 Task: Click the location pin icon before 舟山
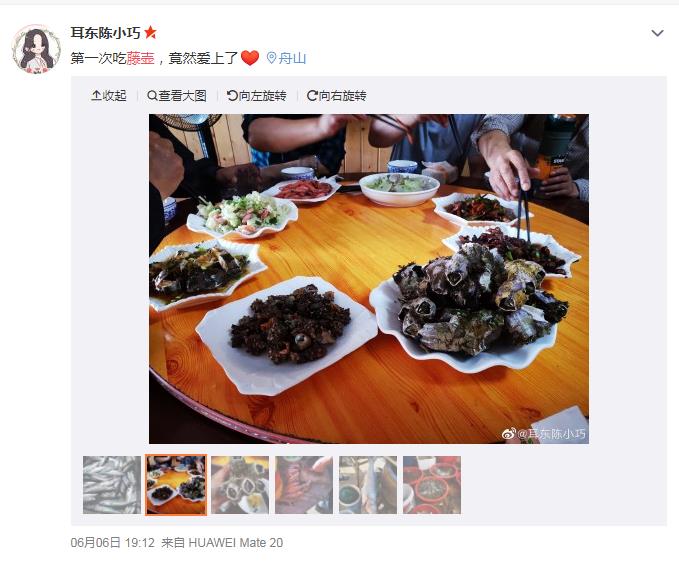(271, 58)
